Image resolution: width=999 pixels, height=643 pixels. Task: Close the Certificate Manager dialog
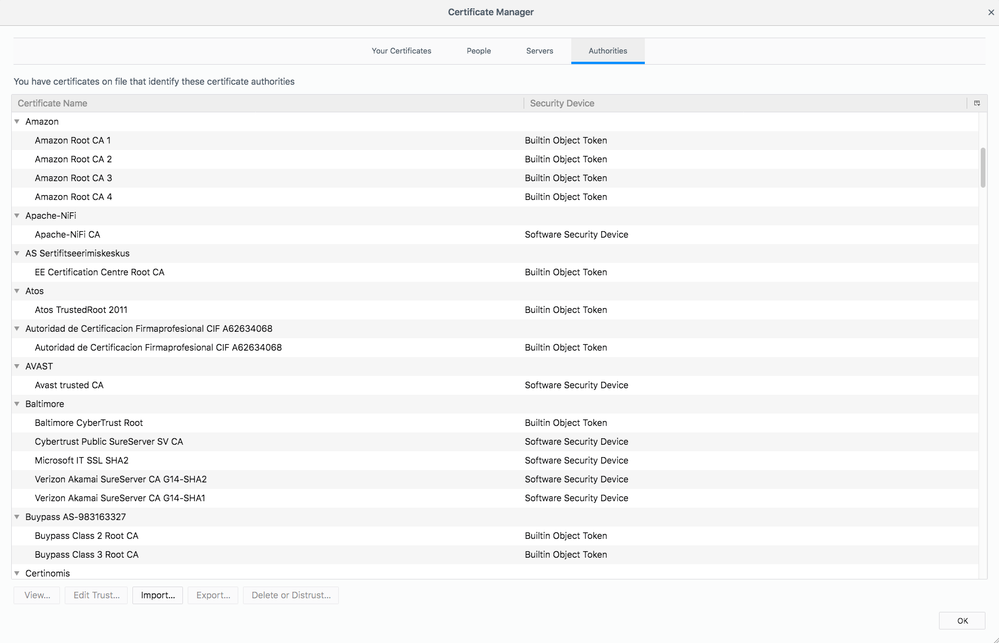click(991, 12)
